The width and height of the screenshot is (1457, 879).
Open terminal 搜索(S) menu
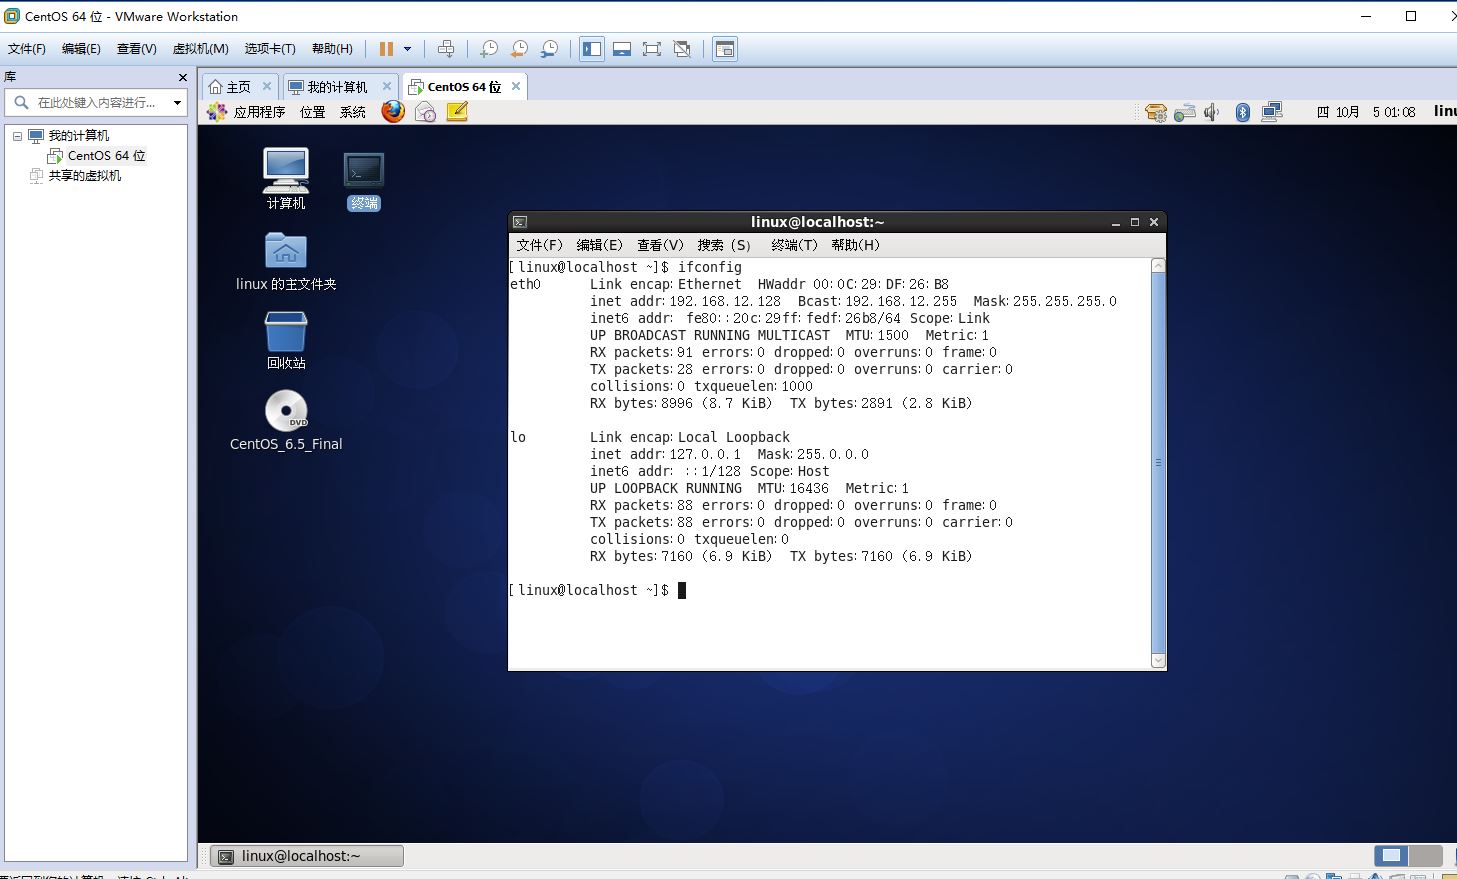coord(724,245)
